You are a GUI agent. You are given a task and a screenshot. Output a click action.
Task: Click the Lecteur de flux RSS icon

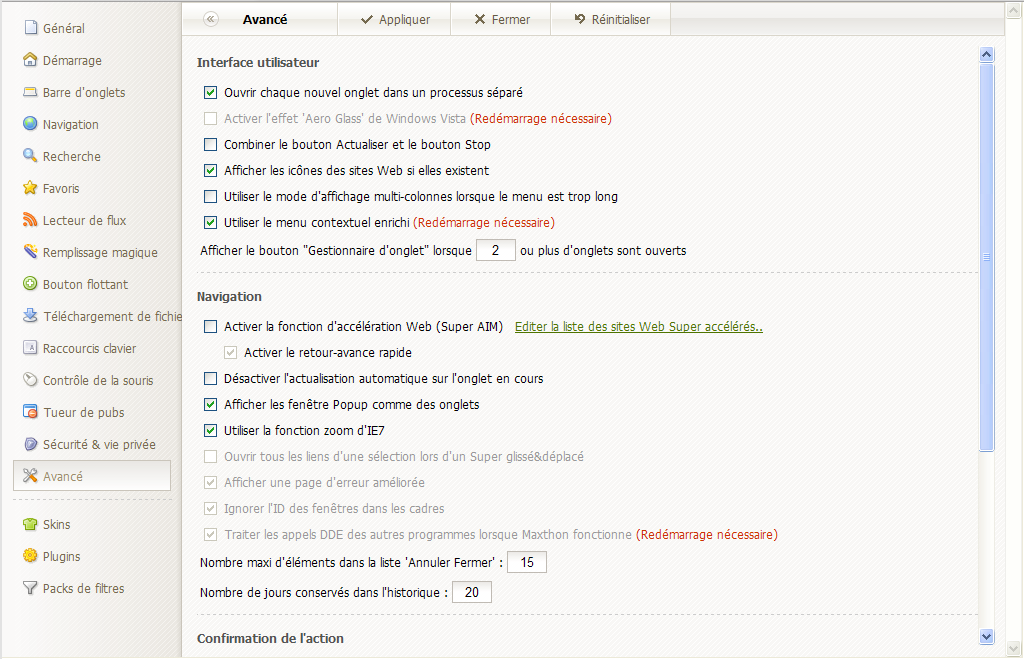pyautogui.click(x=30, y=219)
